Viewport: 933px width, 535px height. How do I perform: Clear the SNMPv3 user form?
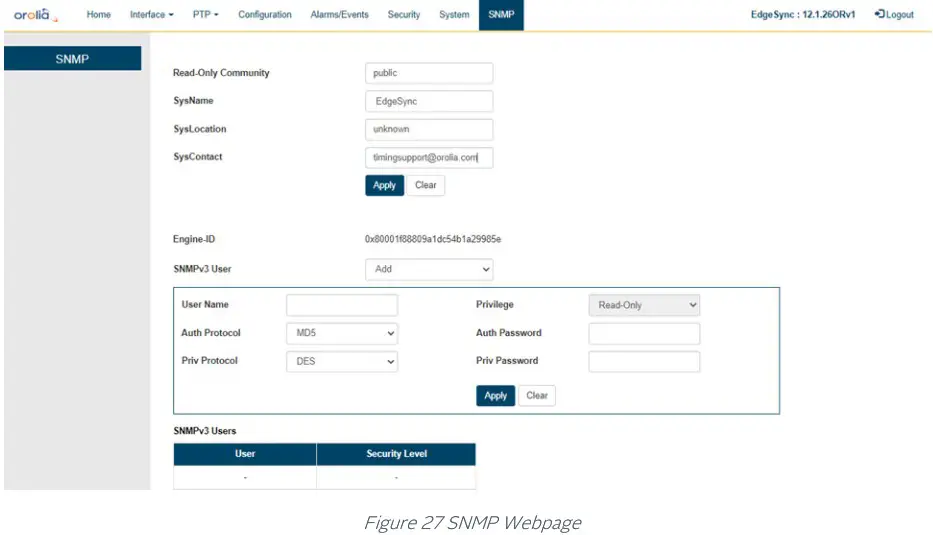tap(537, 396)
